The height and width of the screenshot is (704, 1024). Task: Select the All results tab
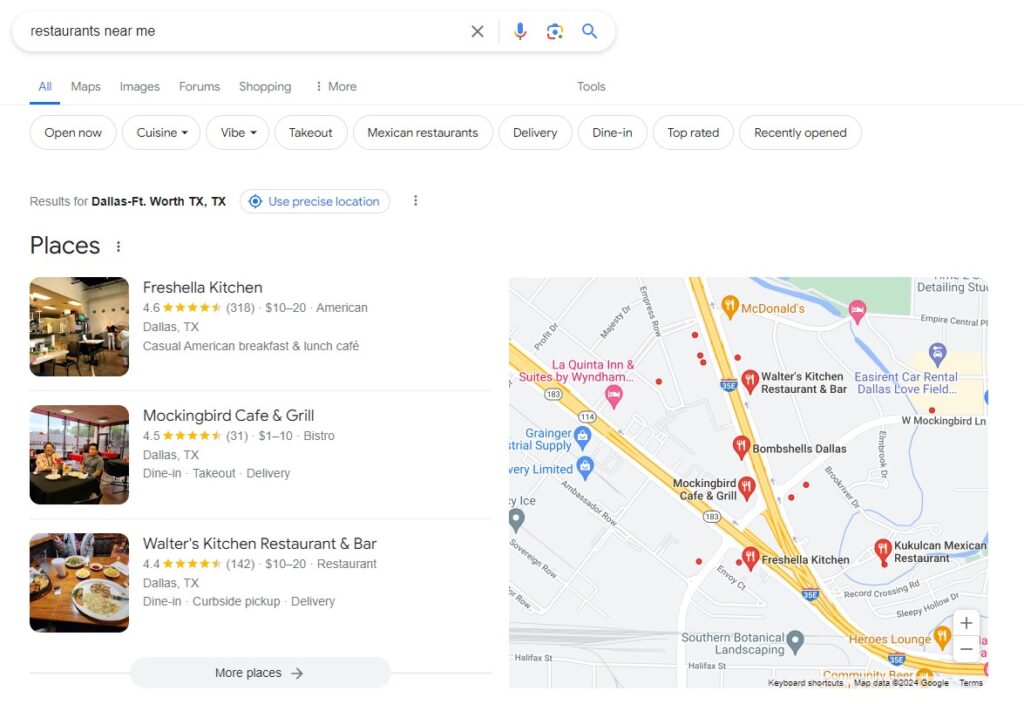click(44, 86)
